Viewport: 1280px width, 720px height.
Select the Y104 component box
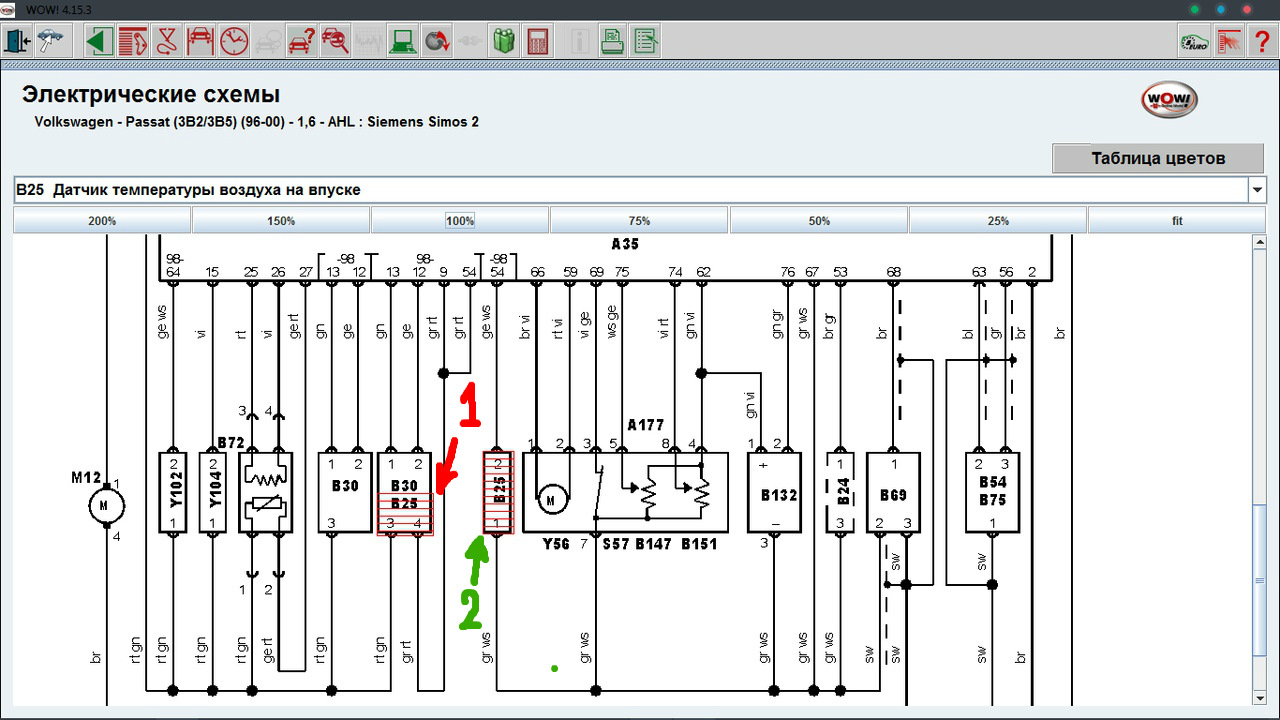212,492
